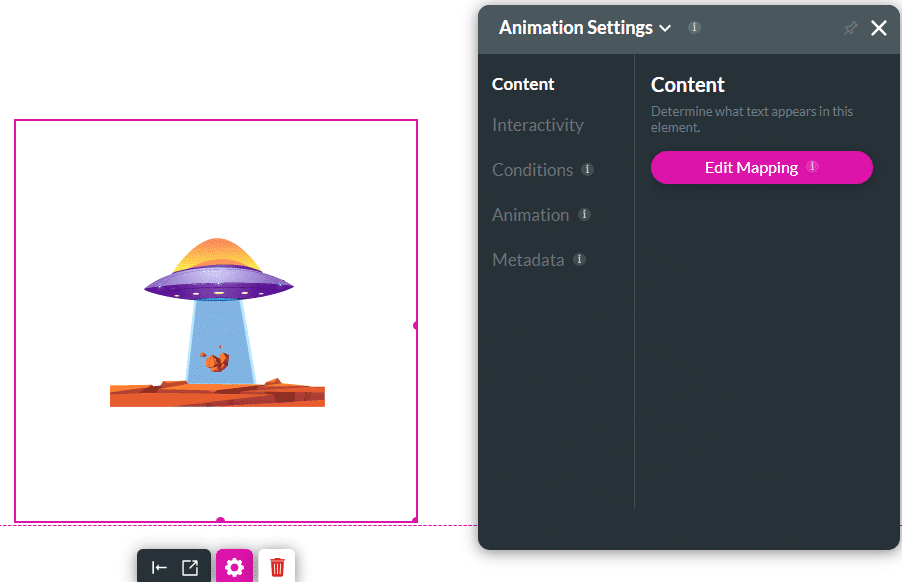Viewport: 902px width, 582px height.
Task: Switch to the Interactivity tab
Action: click(x=537, y=125)
